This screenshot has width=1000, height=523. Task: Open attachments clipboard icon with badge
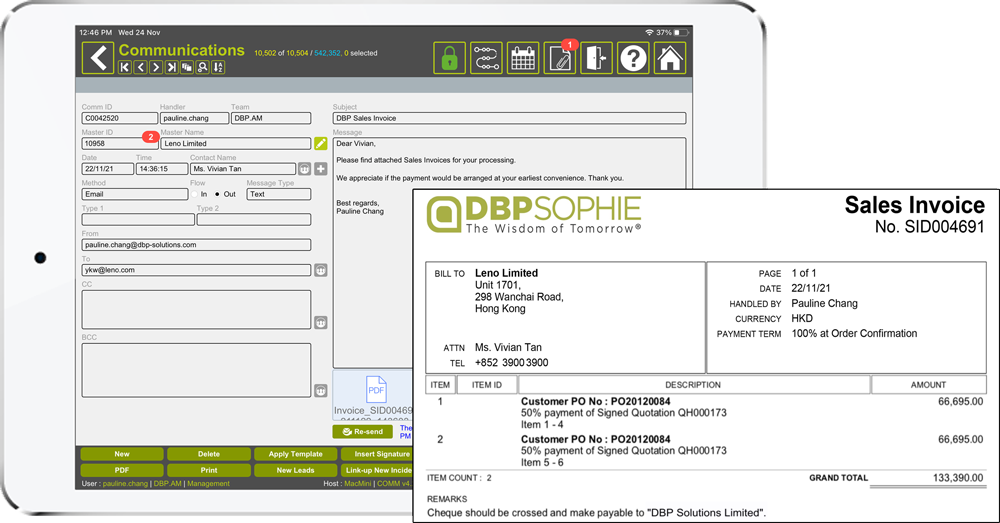[559, 58]
